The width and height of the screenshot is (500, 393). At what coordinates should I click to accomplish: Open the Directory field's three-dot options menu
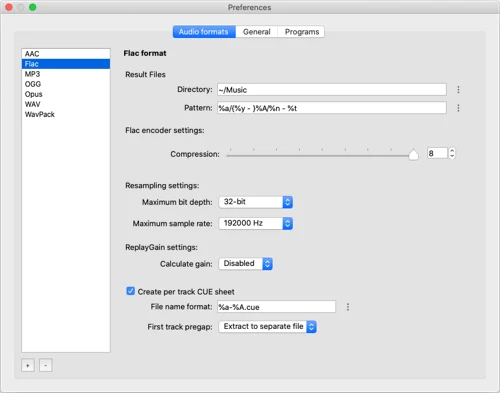(x=458, y=90)
